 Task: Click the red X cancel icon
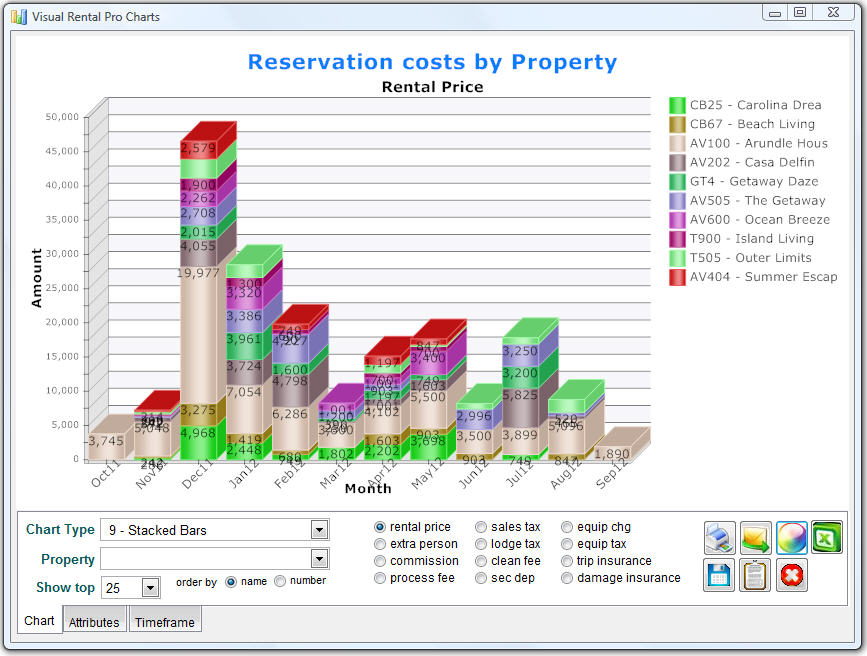coord(791,575)
